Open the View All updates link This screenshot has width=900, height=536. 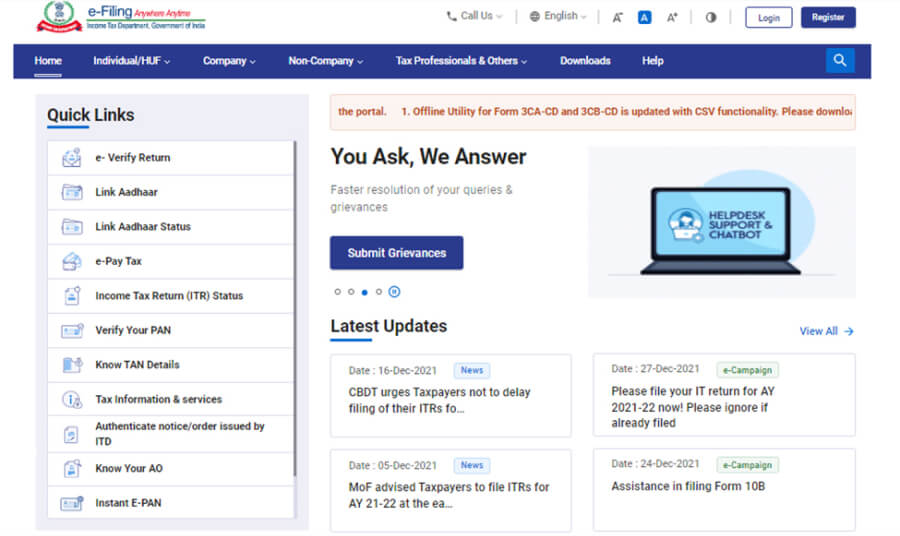click(826, 331)
